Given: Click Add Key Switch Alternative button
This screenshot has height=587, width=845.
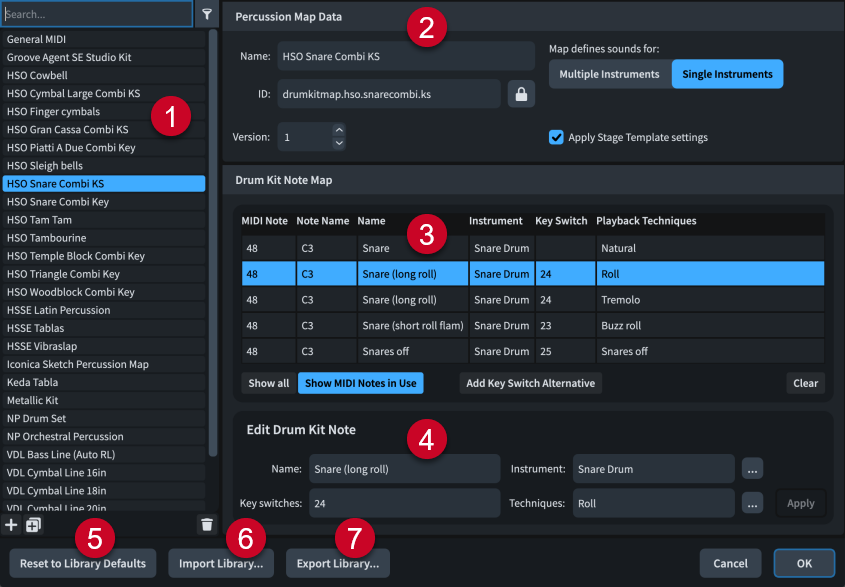Looking at the screenshot, I should [x=530, y=383].
